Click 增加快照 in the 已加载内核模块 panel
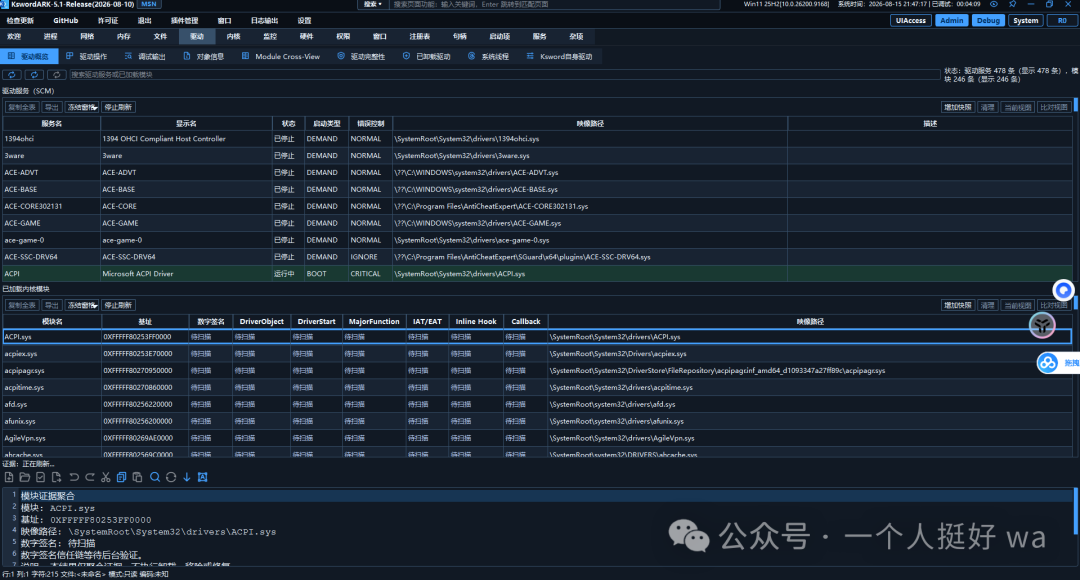 pyautogui.click(x=957, y=305)
